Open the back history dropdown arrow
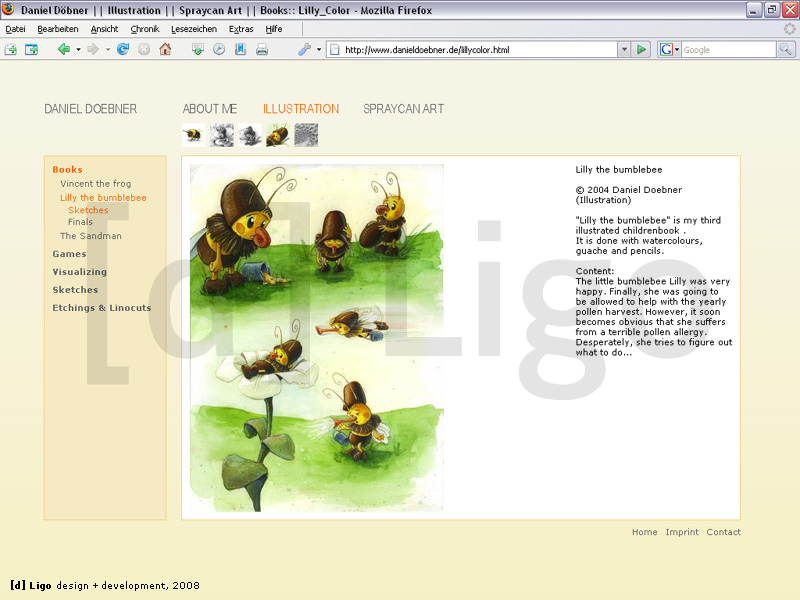800x600 pixels. point(78,49)
